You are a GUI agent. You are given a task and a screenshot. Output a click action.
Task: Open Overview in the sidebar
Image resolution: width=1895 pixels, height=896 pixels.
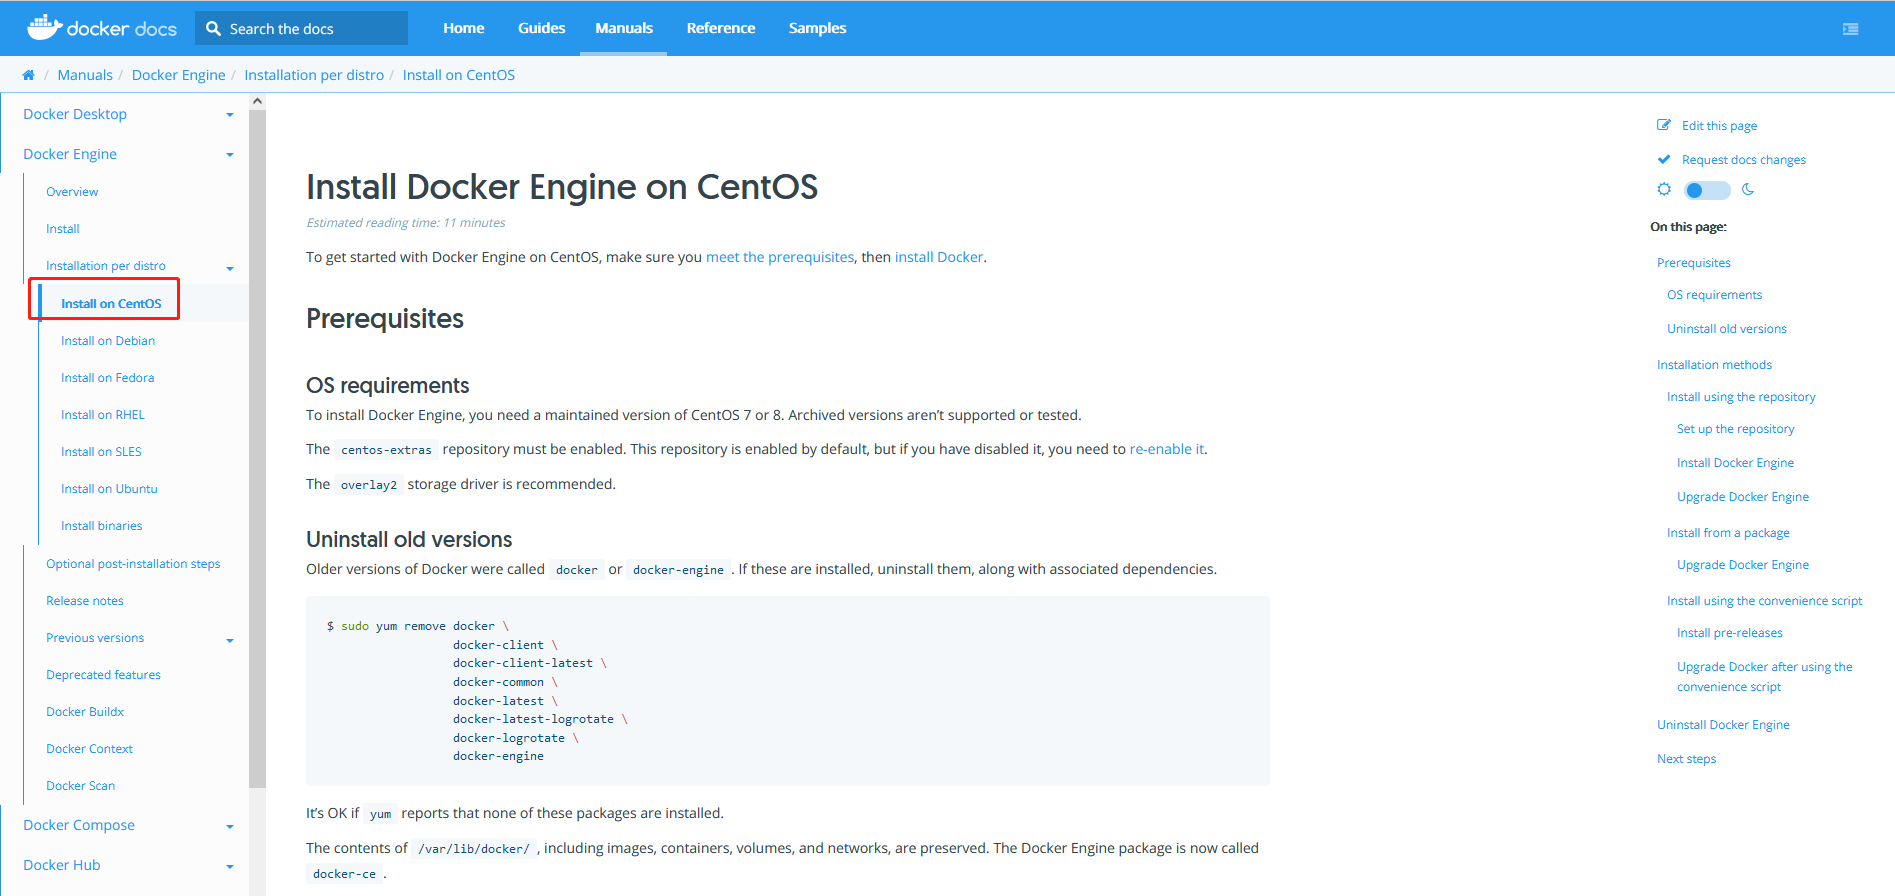click(72, 192)
